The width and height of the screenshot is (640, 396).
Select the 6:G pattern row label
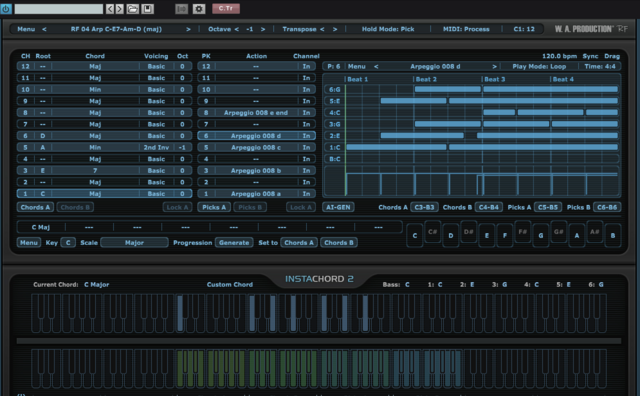[334, 89]
